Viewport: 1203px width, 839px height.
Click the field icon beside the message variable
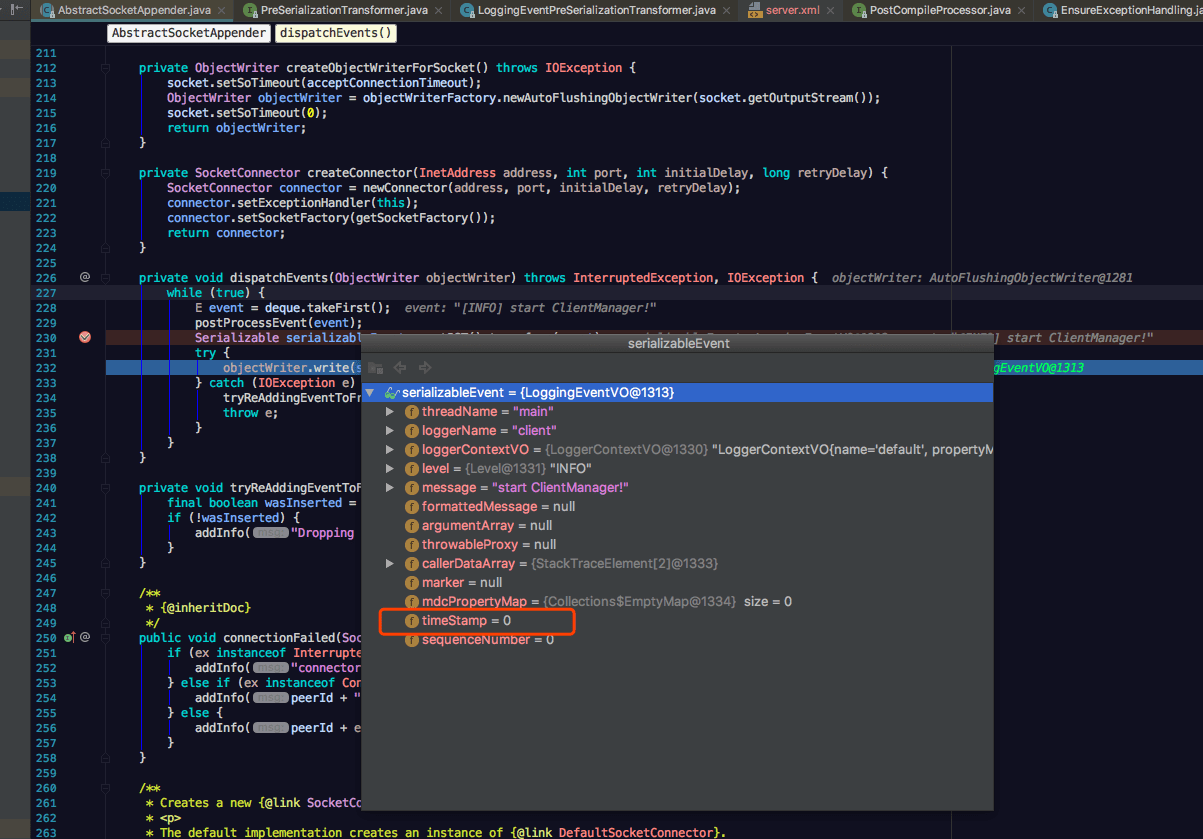(412, 487)
